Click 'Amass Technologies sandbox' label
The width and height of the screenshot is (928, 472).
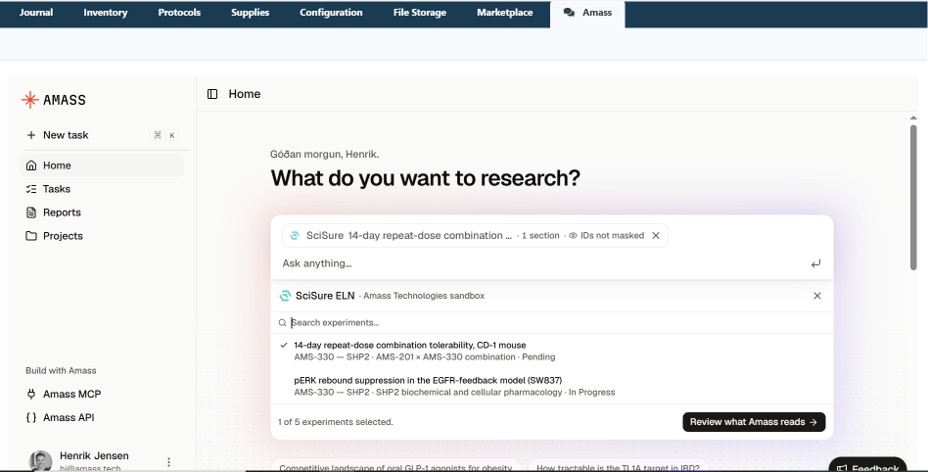pyautogui.click(x=424, y=296)
